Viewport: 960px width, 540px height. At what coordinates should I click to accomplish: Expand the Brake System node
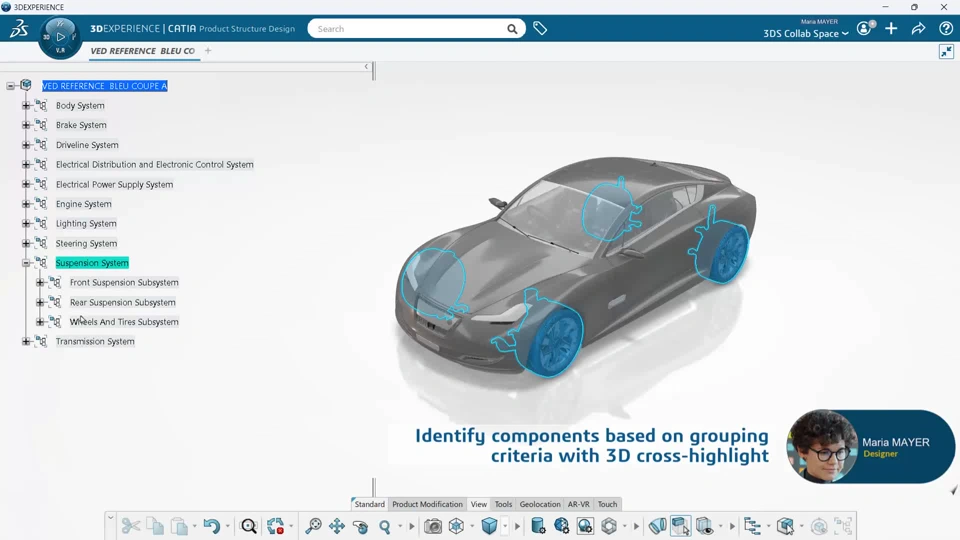[26, 125]
